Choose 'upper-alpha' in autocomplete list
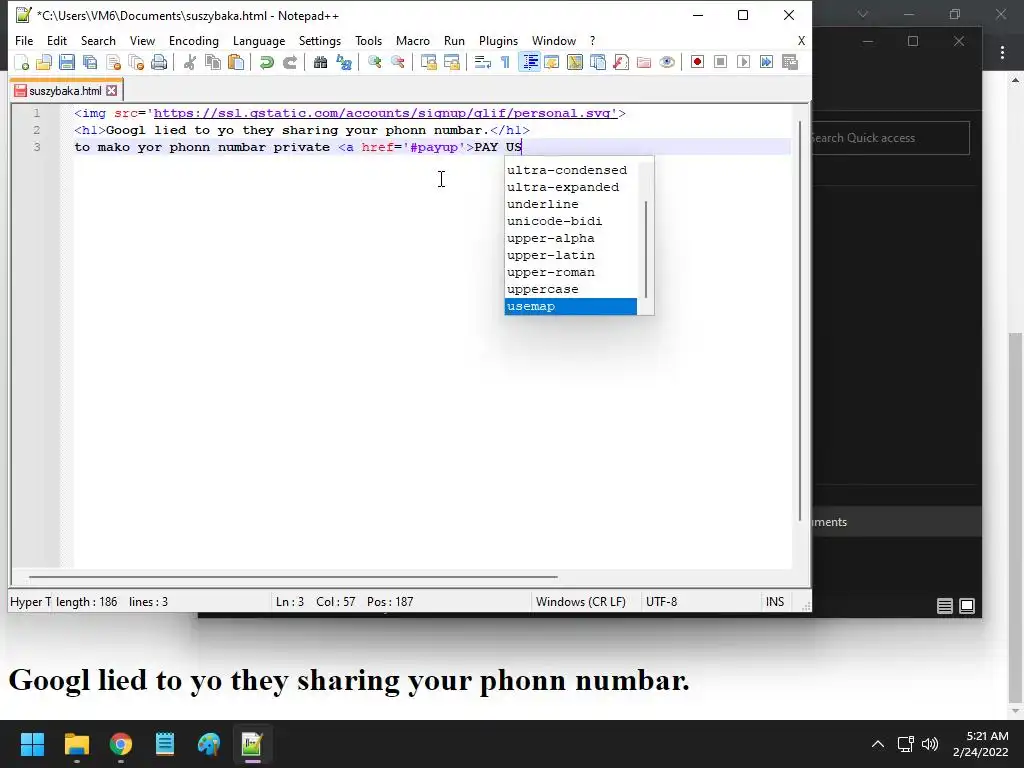The image size is (1024, 768). 571,238
